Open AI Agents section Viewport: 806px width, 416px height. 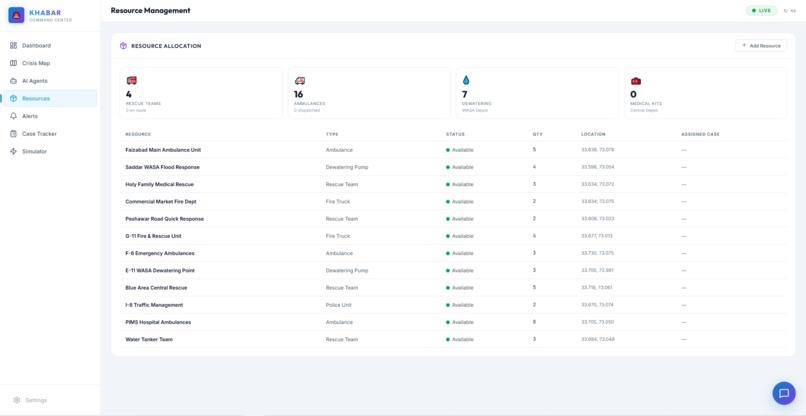[50, 81]
